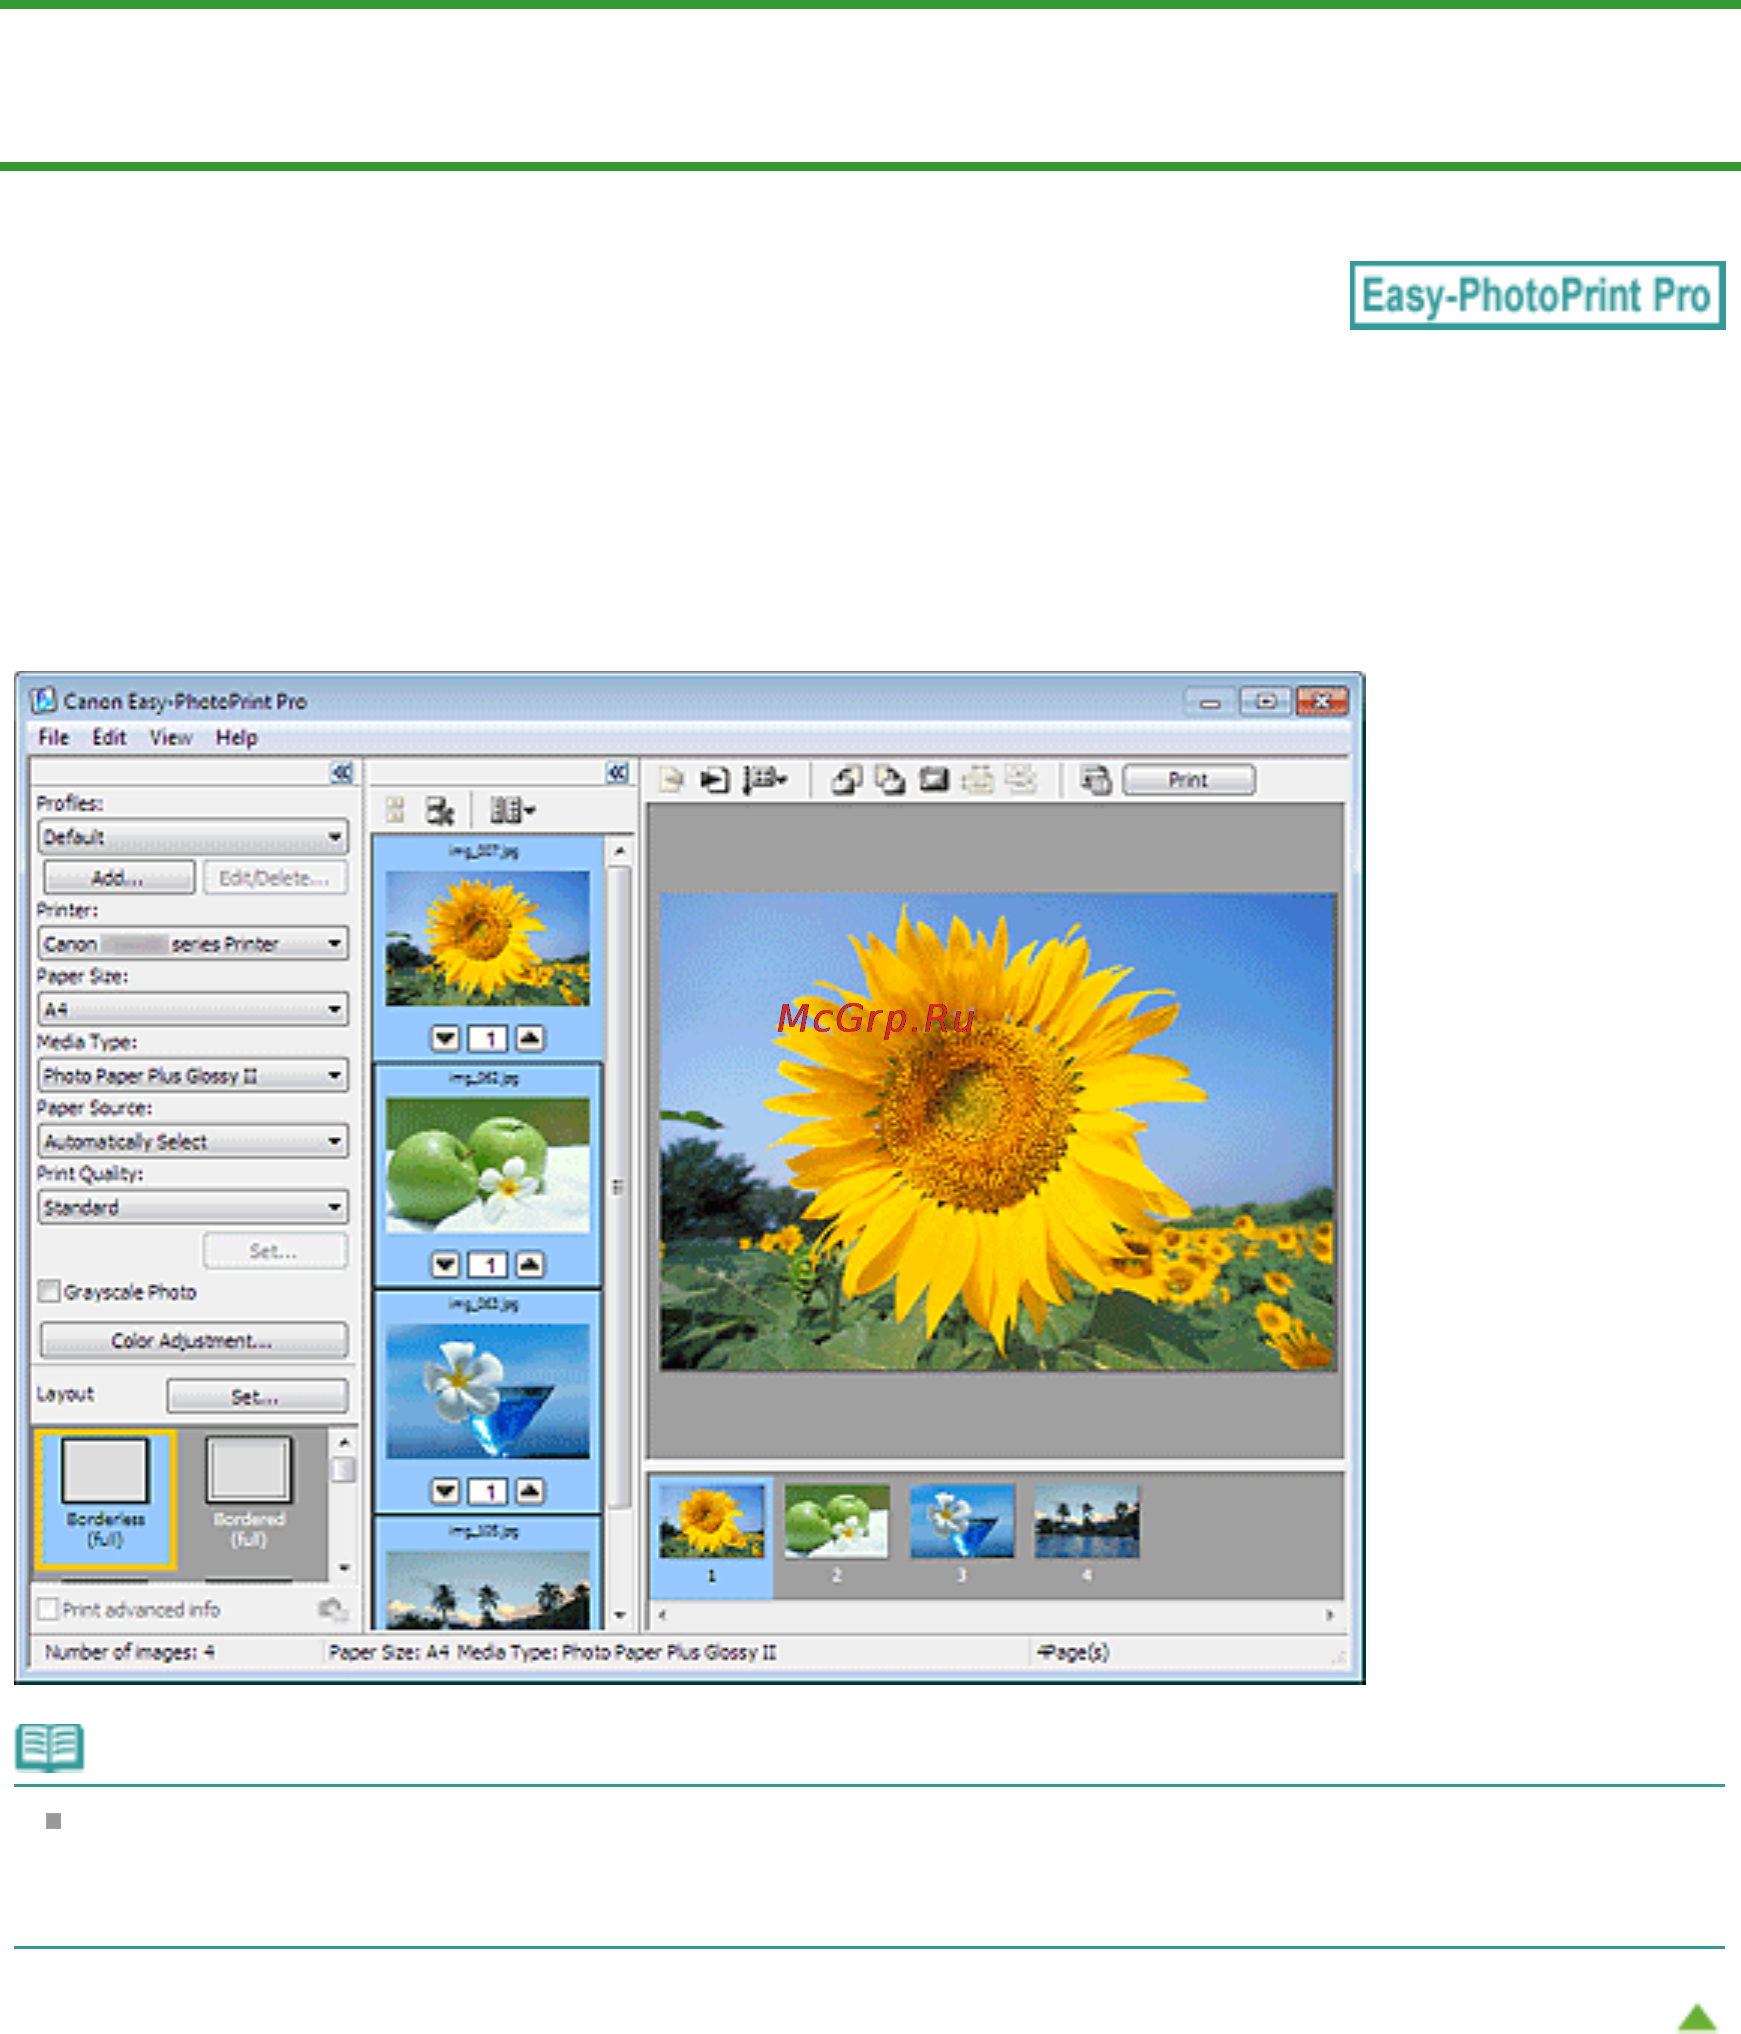The image size is (1741, 2034).
Task: Open the Edit menu
Action: [109, 737]
